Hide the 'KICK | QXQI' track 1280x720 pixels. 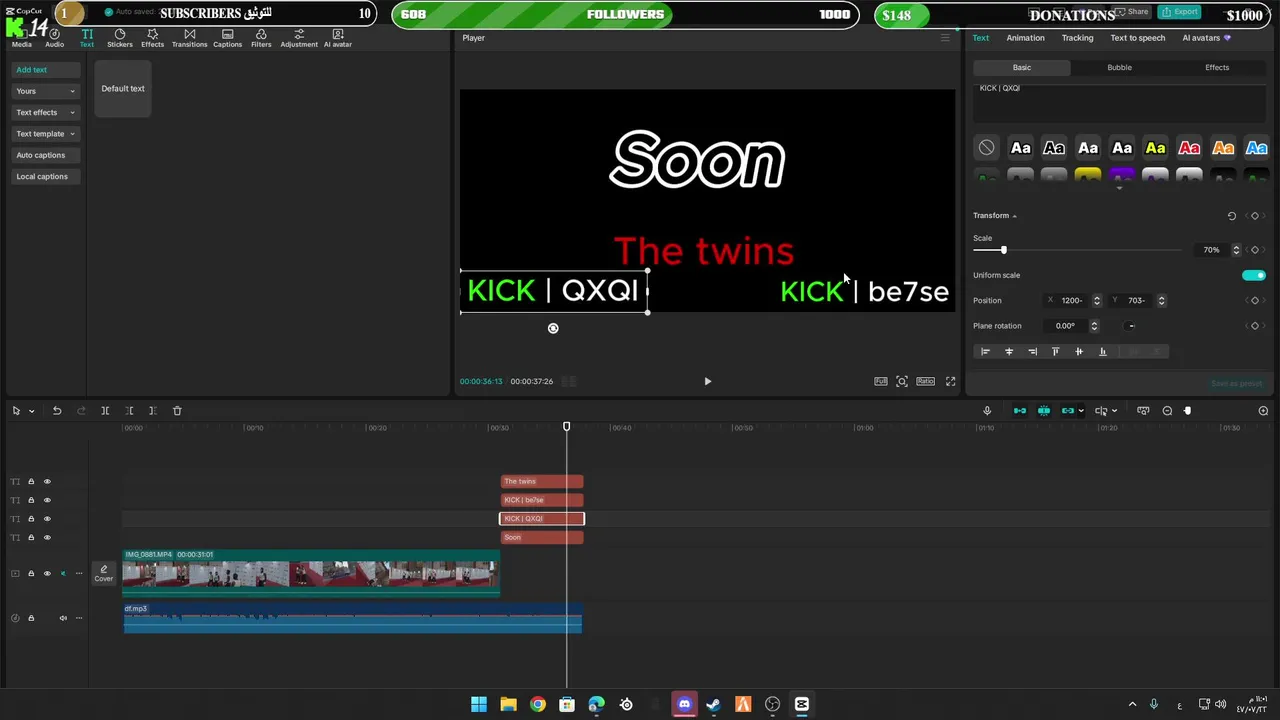(47, 519)
